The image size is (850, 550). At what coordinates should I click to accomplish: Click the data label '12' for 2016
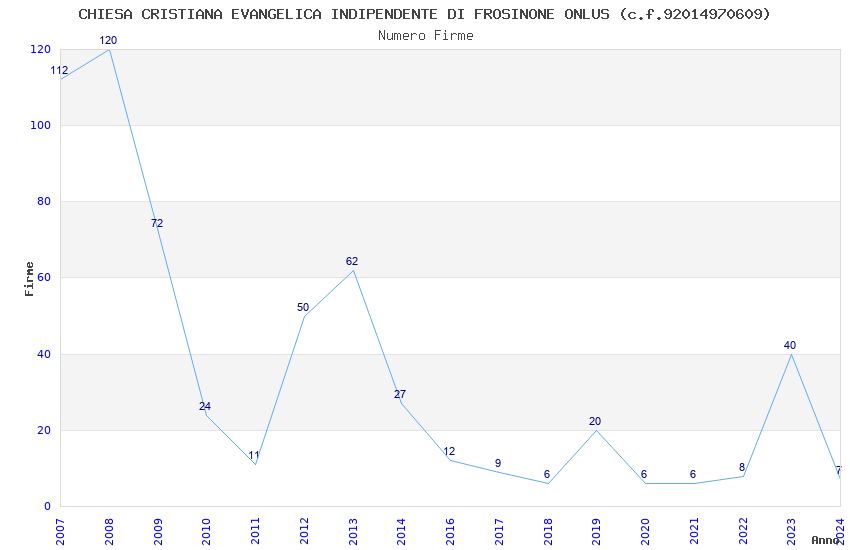449,451
